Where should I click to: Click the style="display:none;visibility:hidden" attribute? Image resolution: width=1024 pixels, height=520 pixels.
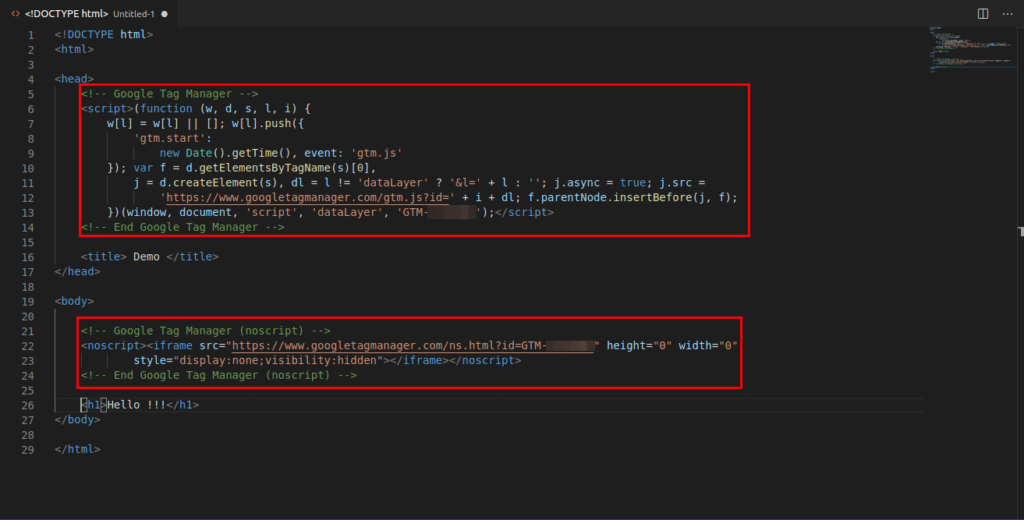[x=258, y=360]
